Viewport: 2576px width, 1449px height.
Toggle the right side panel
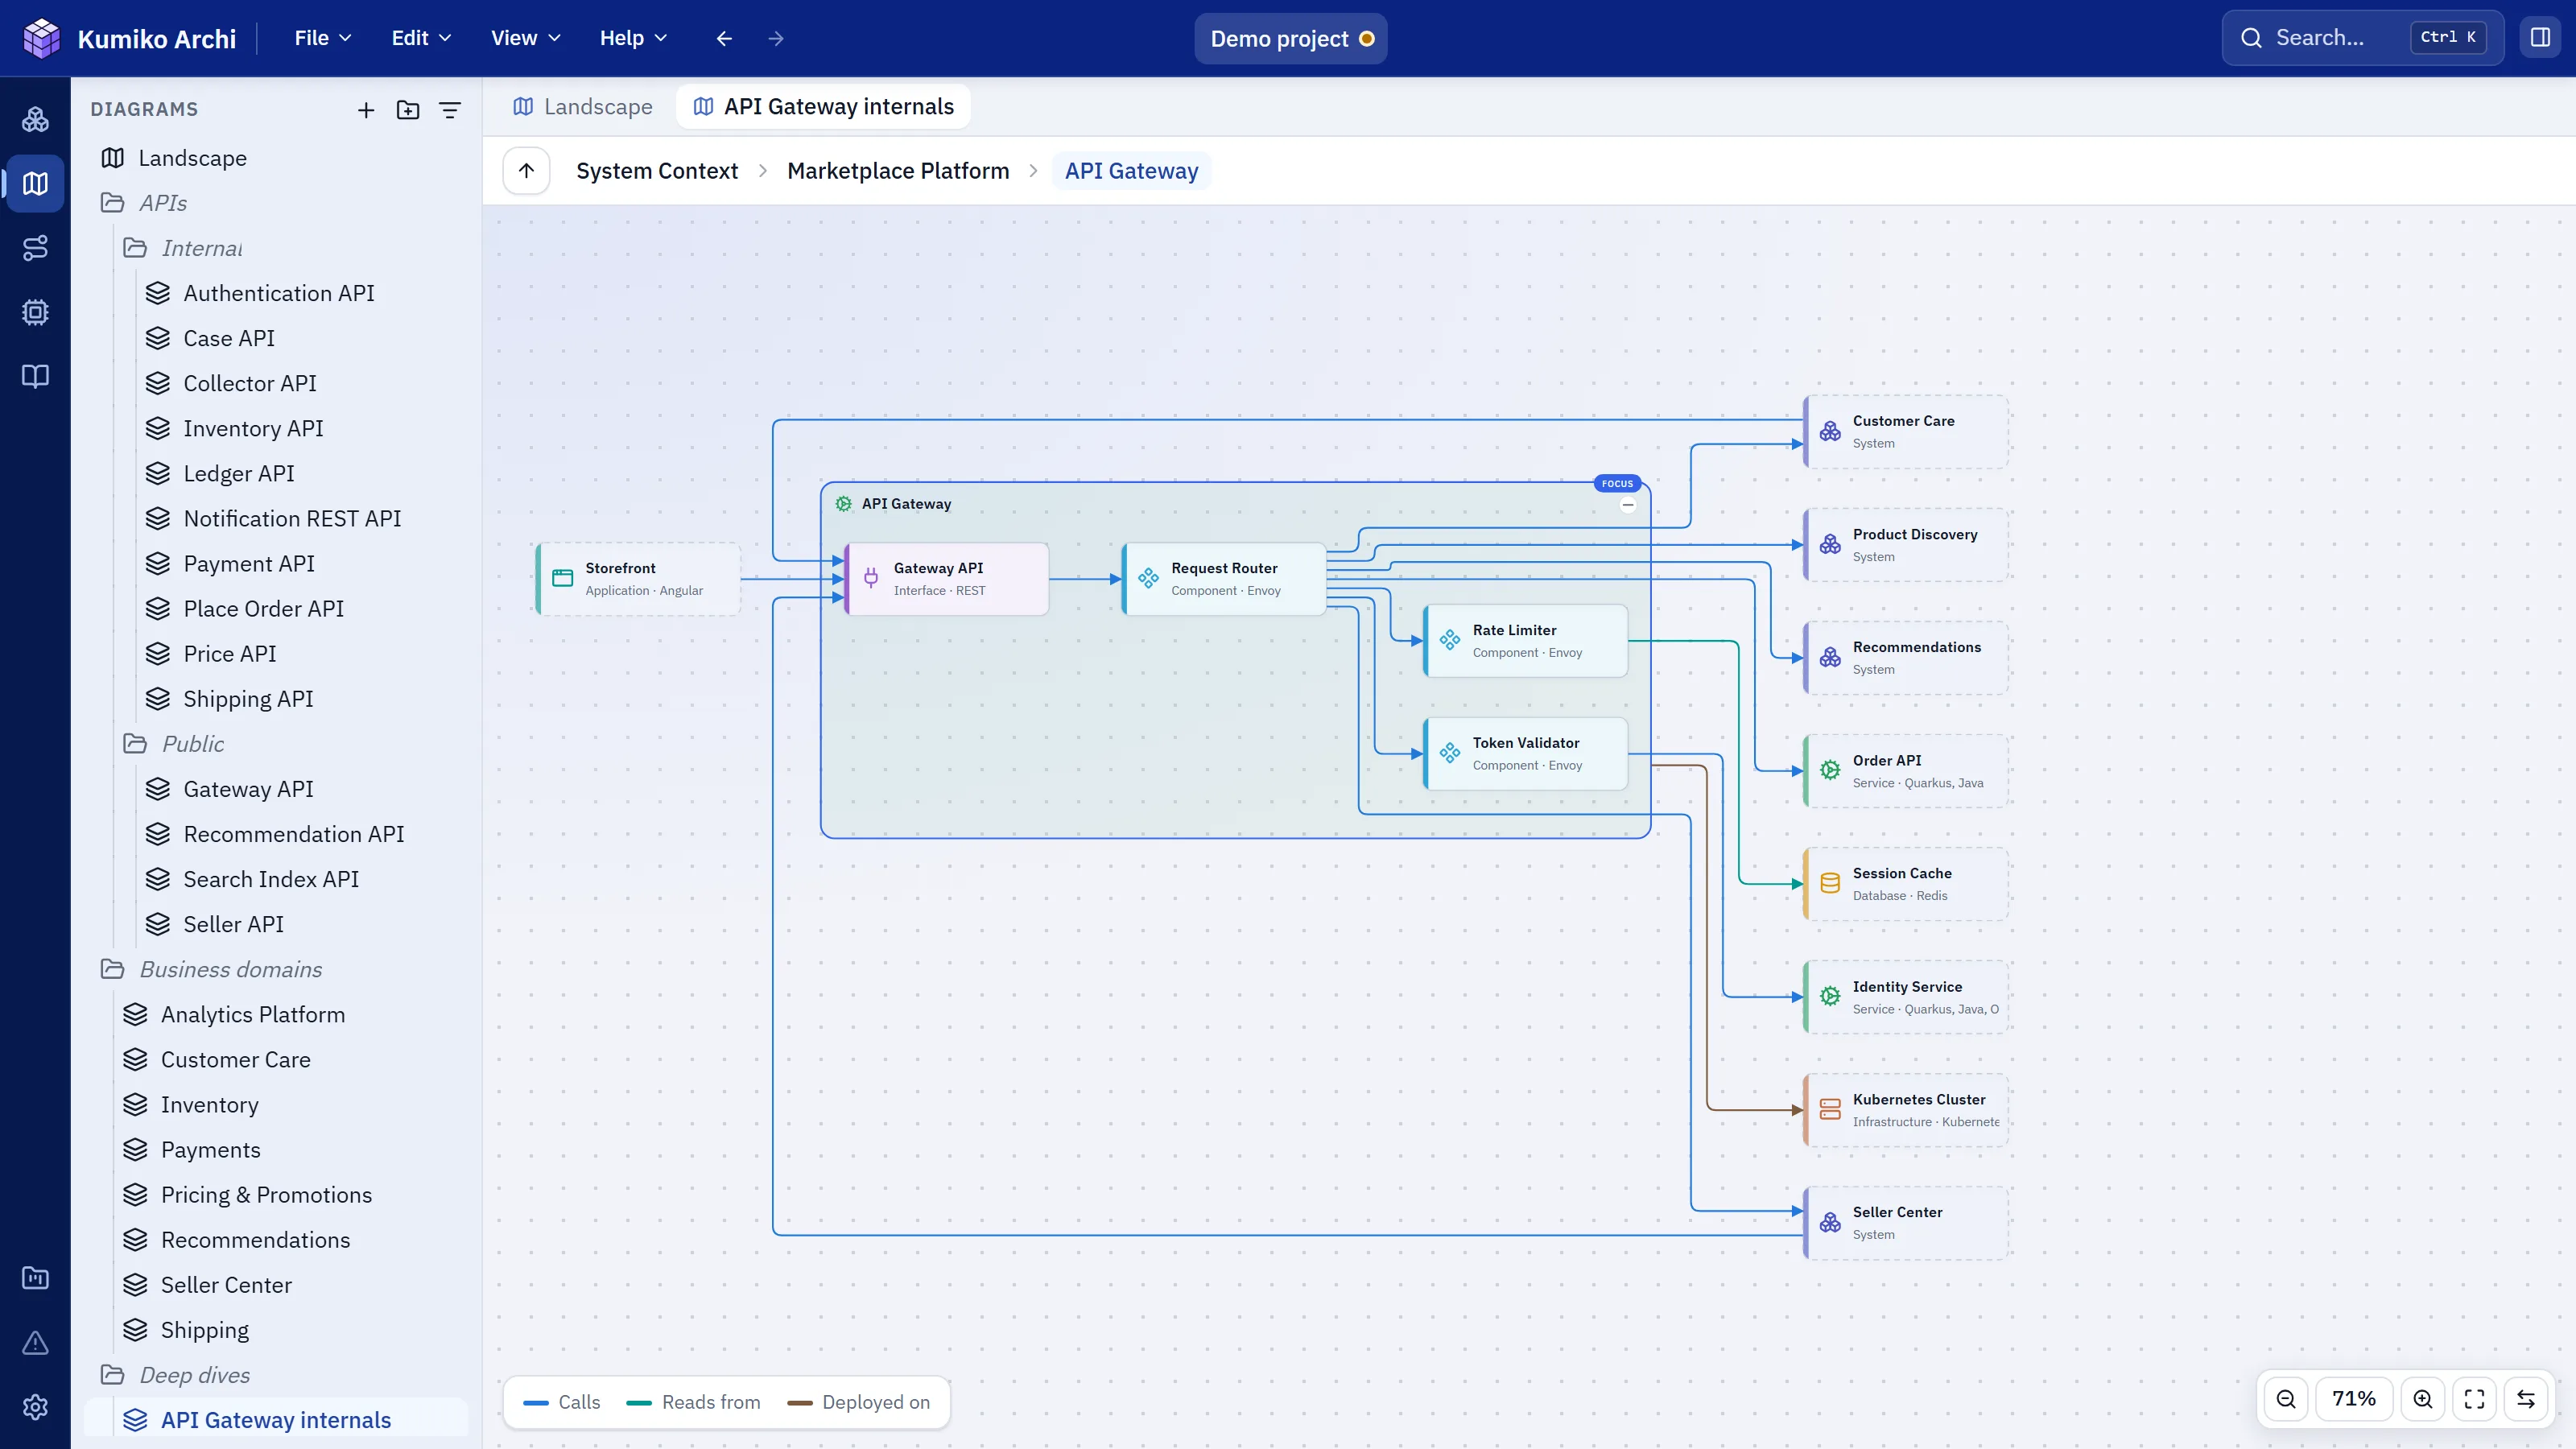pos(2540,38)
